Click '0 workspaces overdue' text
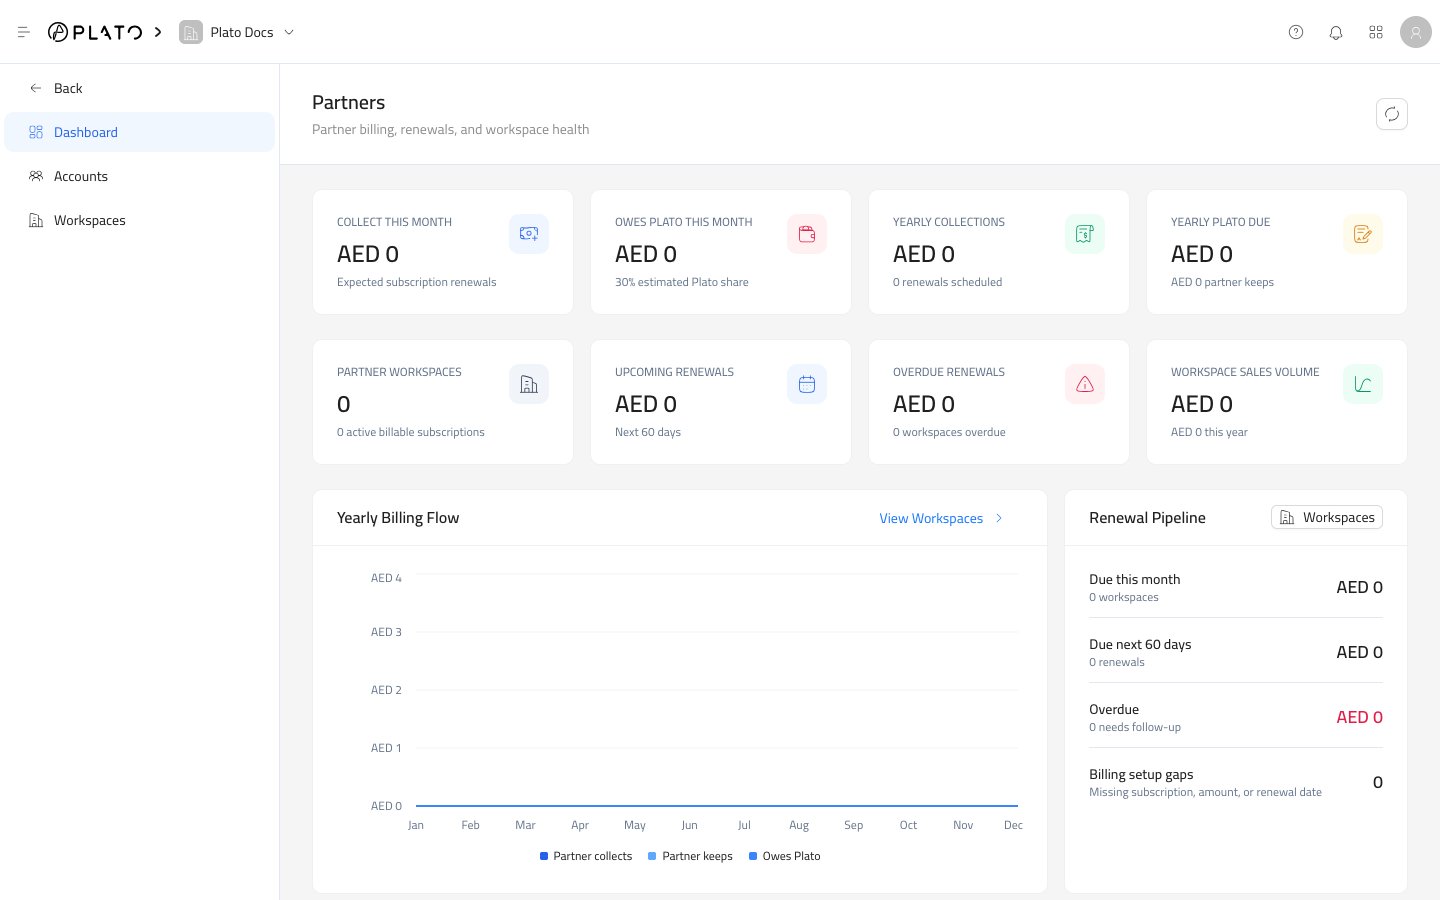The image size is (1440, 900). coord(949,432)
